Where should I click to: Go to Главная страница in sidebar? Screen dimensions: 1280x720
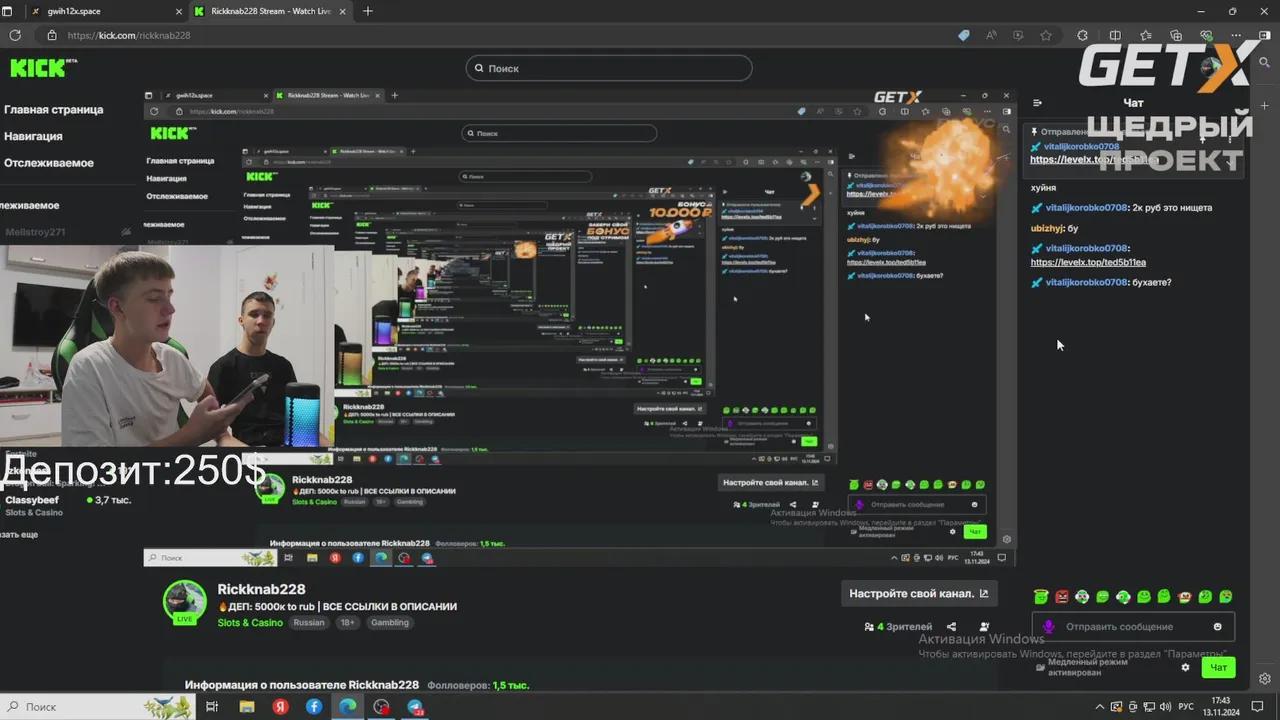pos(54,110)
